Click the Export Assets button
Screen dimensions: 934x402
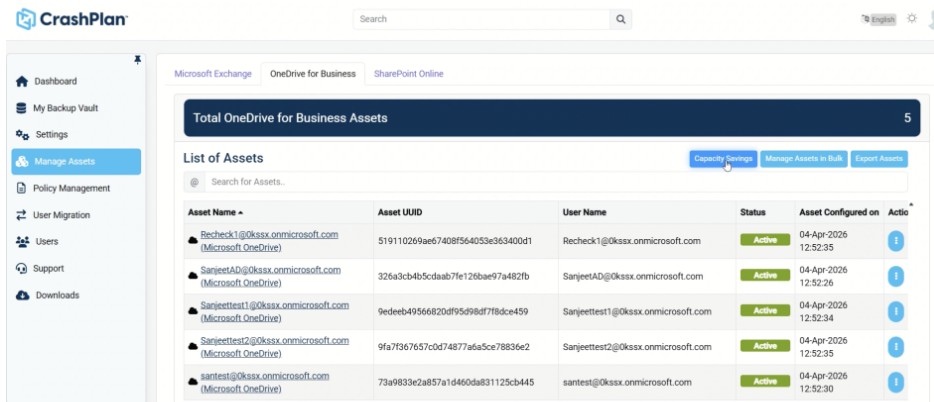coord(879,159)
